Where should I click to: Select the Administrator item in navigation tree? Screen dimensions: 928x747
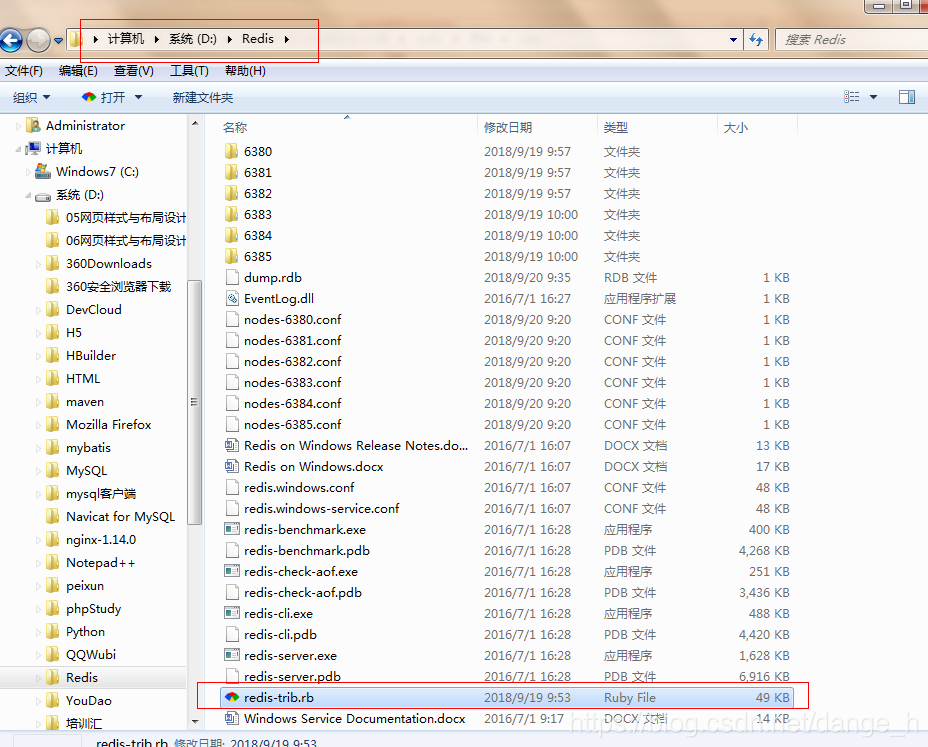[x=85, y=125]
